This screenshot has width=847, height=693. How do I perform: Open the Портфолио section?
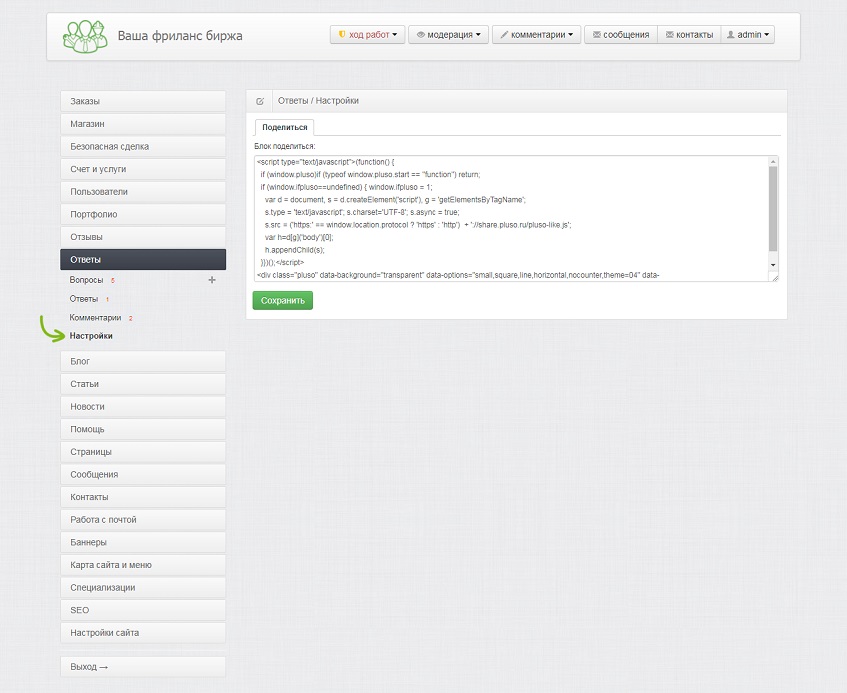143,214
